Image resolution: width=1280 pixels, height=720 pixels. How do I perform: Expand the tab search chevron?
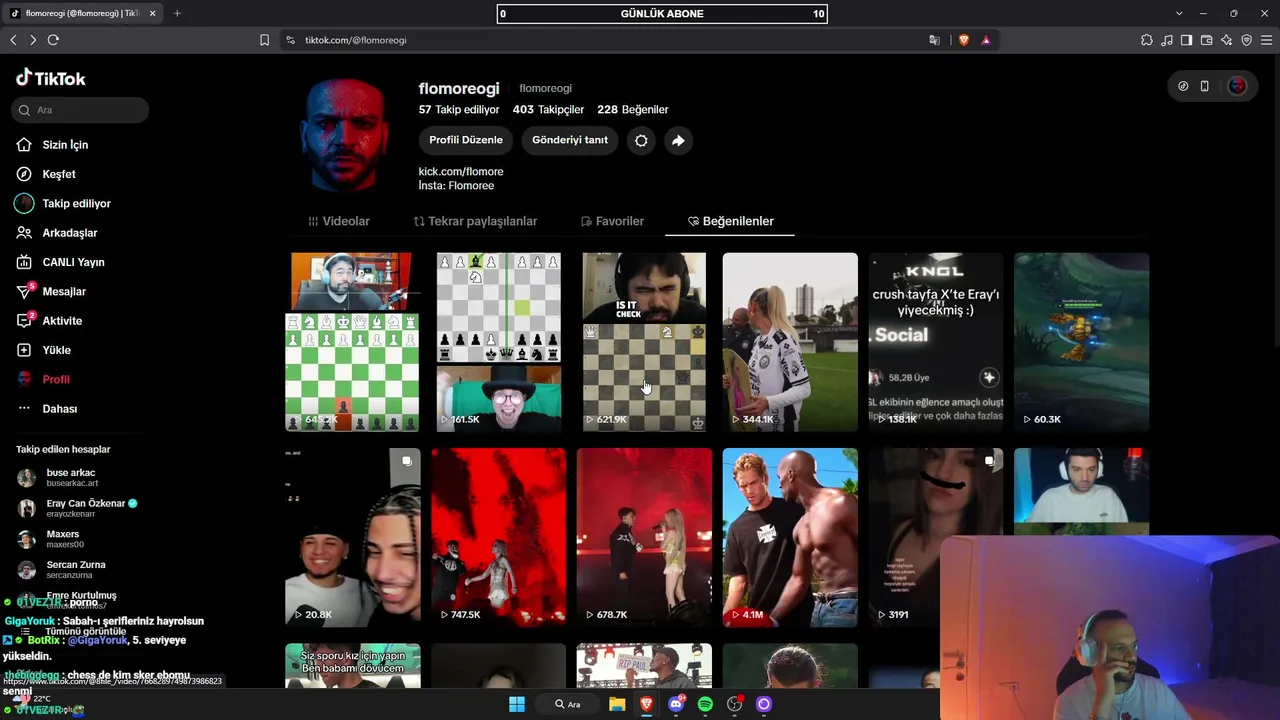(x=1180, y=13)
